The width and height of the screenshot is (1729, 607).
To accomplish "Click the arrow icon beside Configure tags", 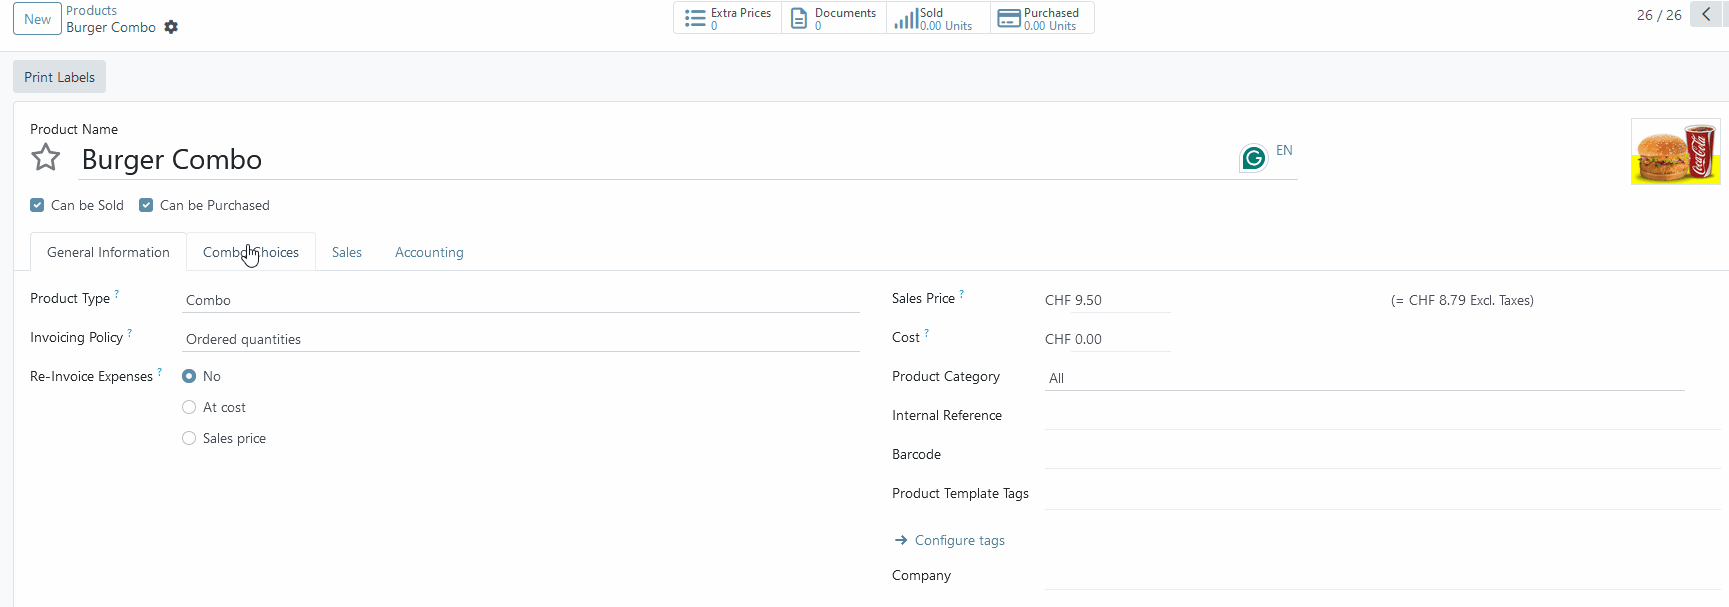I will pos(901,540).
